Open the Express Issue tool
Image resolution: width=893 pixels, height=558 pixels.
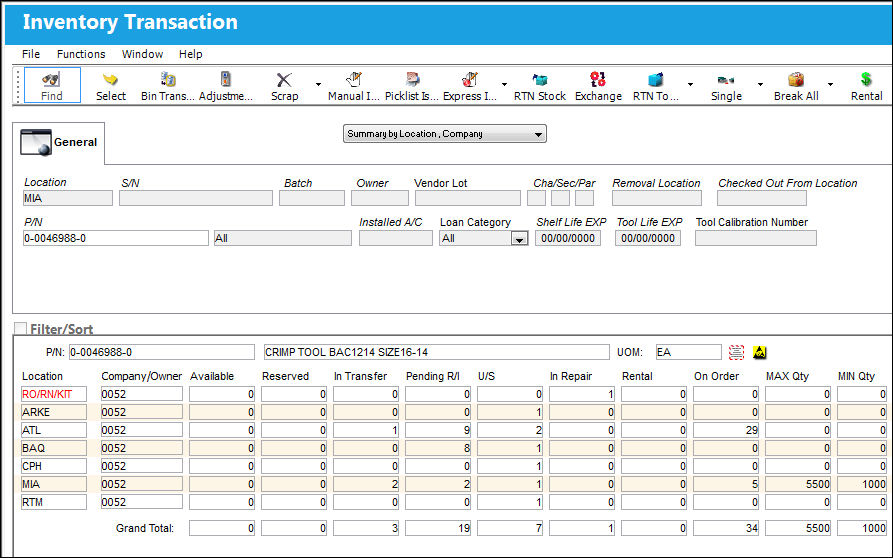pos(470,85)
